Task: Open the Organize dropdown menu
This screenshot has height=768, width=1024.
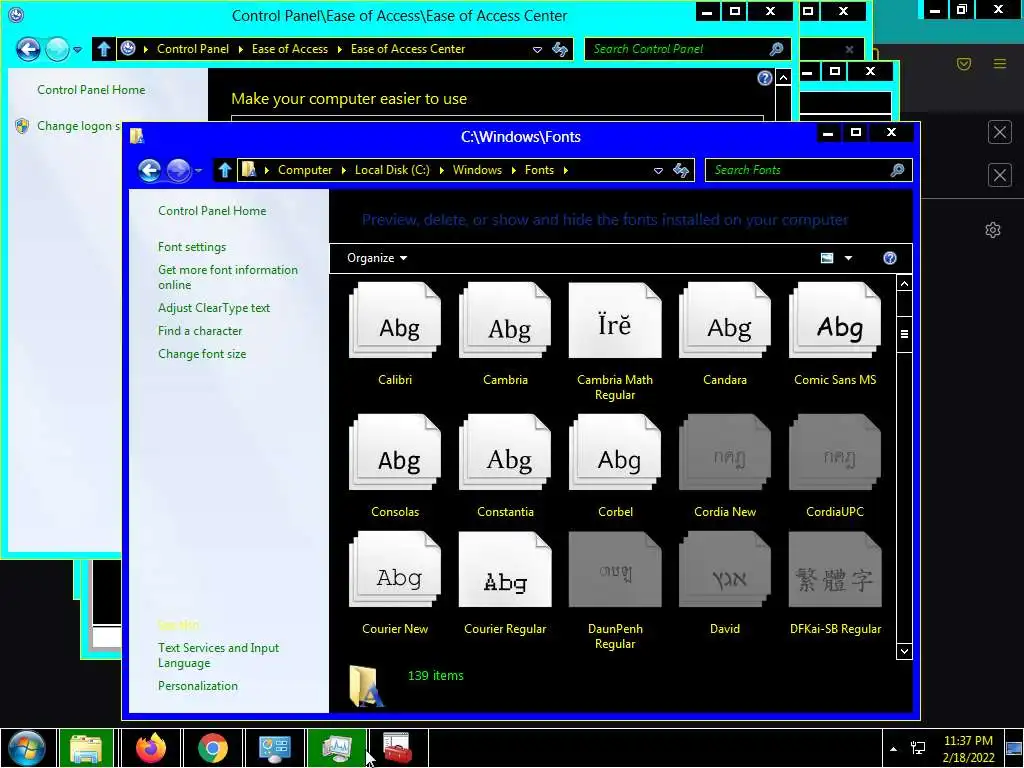Action: point(377,258)
